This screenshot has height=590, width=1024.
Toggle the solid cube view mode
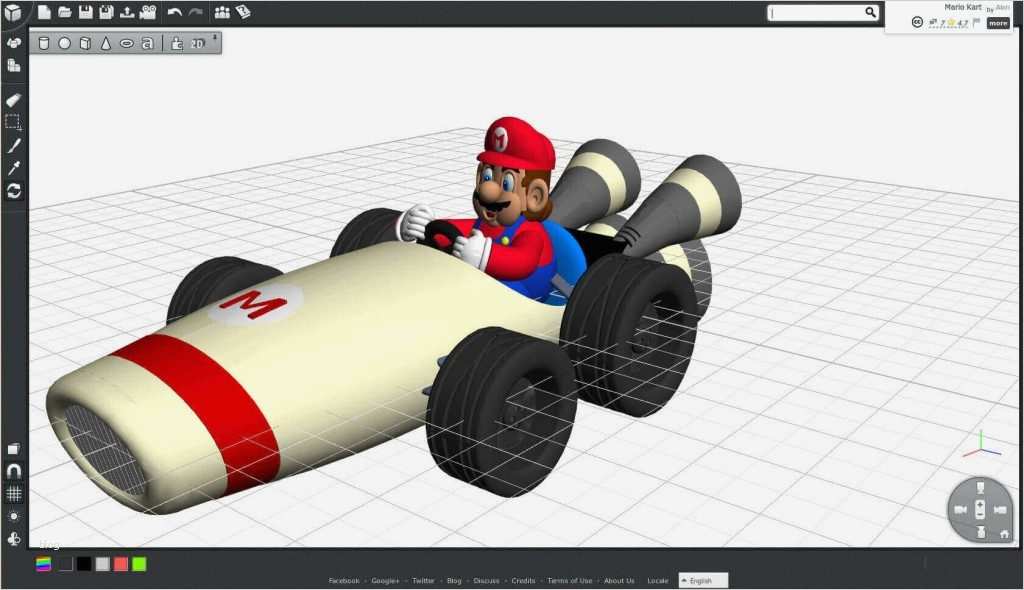pyautogui.click(x=14, y=449)
